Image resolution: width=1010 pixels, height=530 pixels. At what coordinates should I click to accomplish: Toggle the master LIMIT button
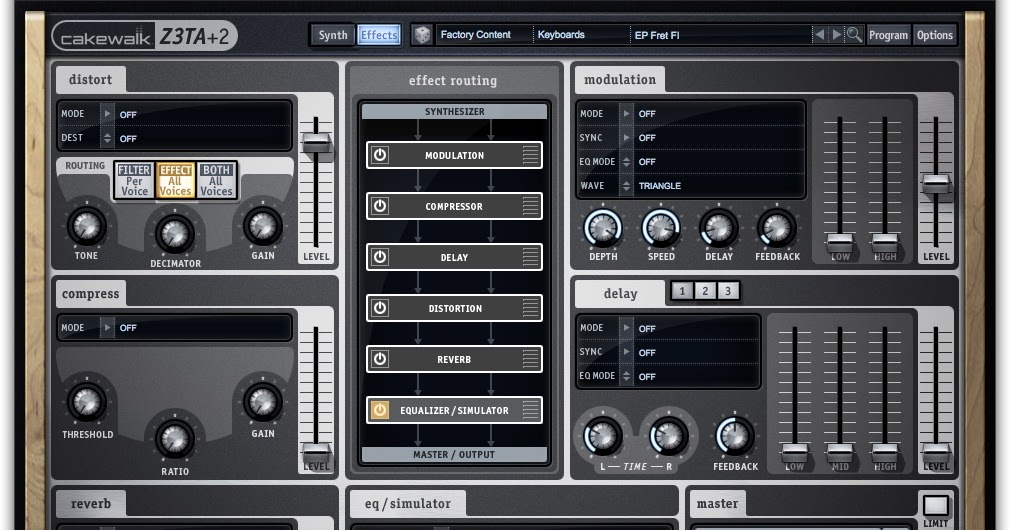coord(935,506)
